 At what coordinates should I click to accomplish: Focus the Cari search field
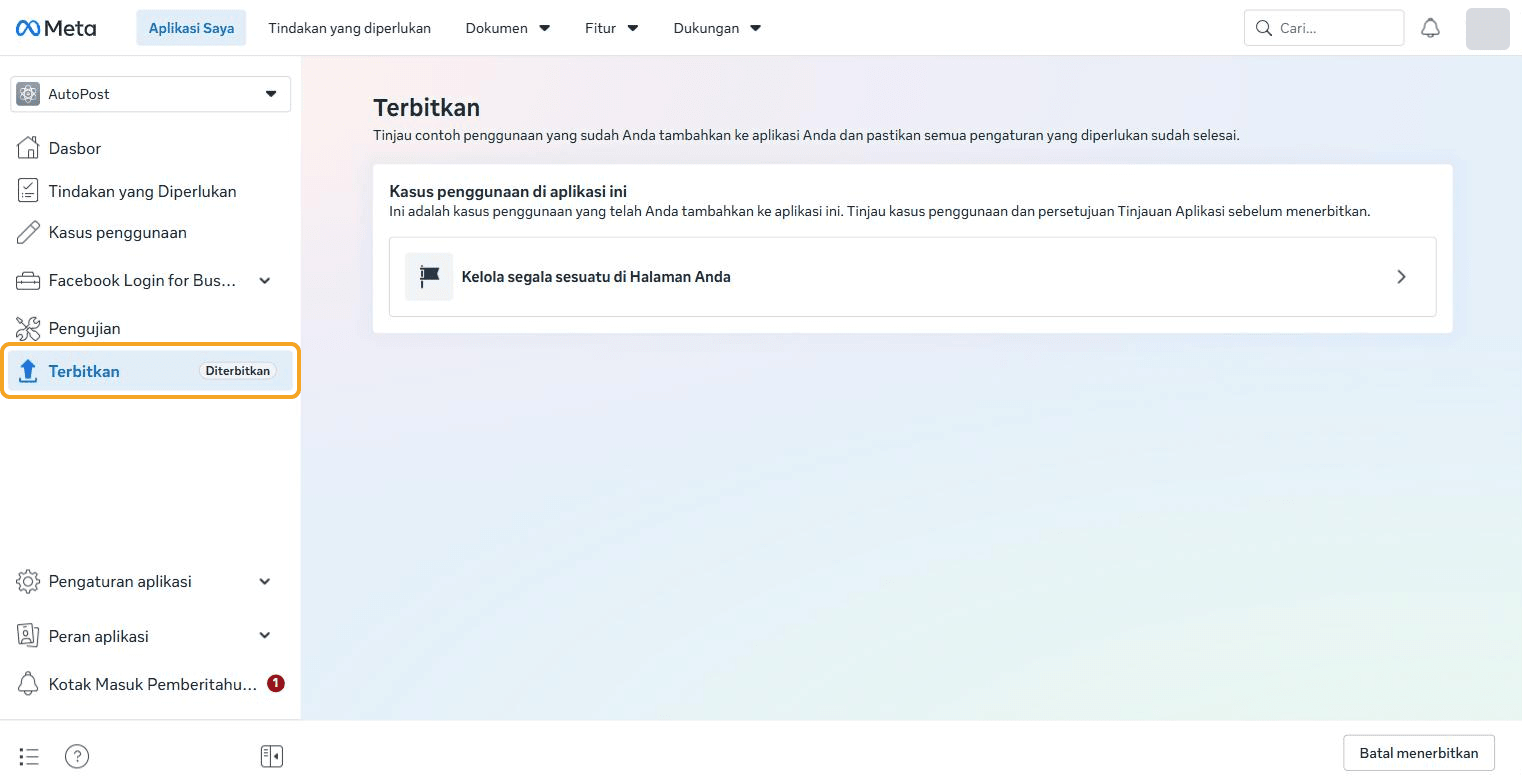(1324, 28)
